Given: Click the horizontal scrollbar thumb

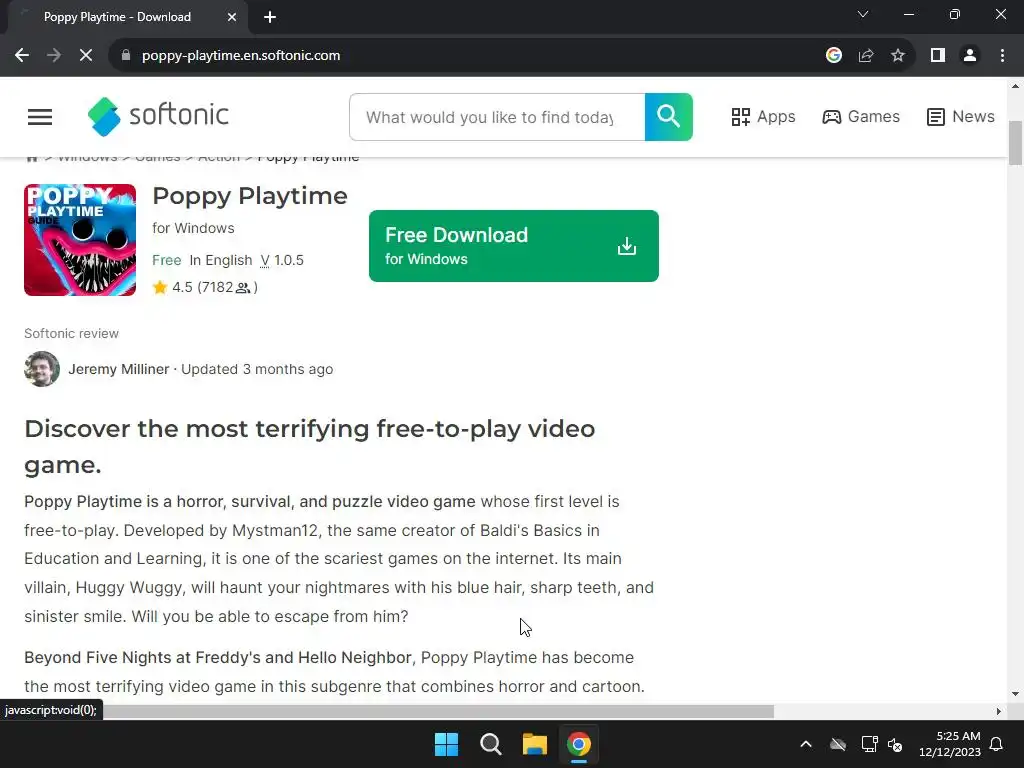Looking at the screenshot, I should point(439,711).
